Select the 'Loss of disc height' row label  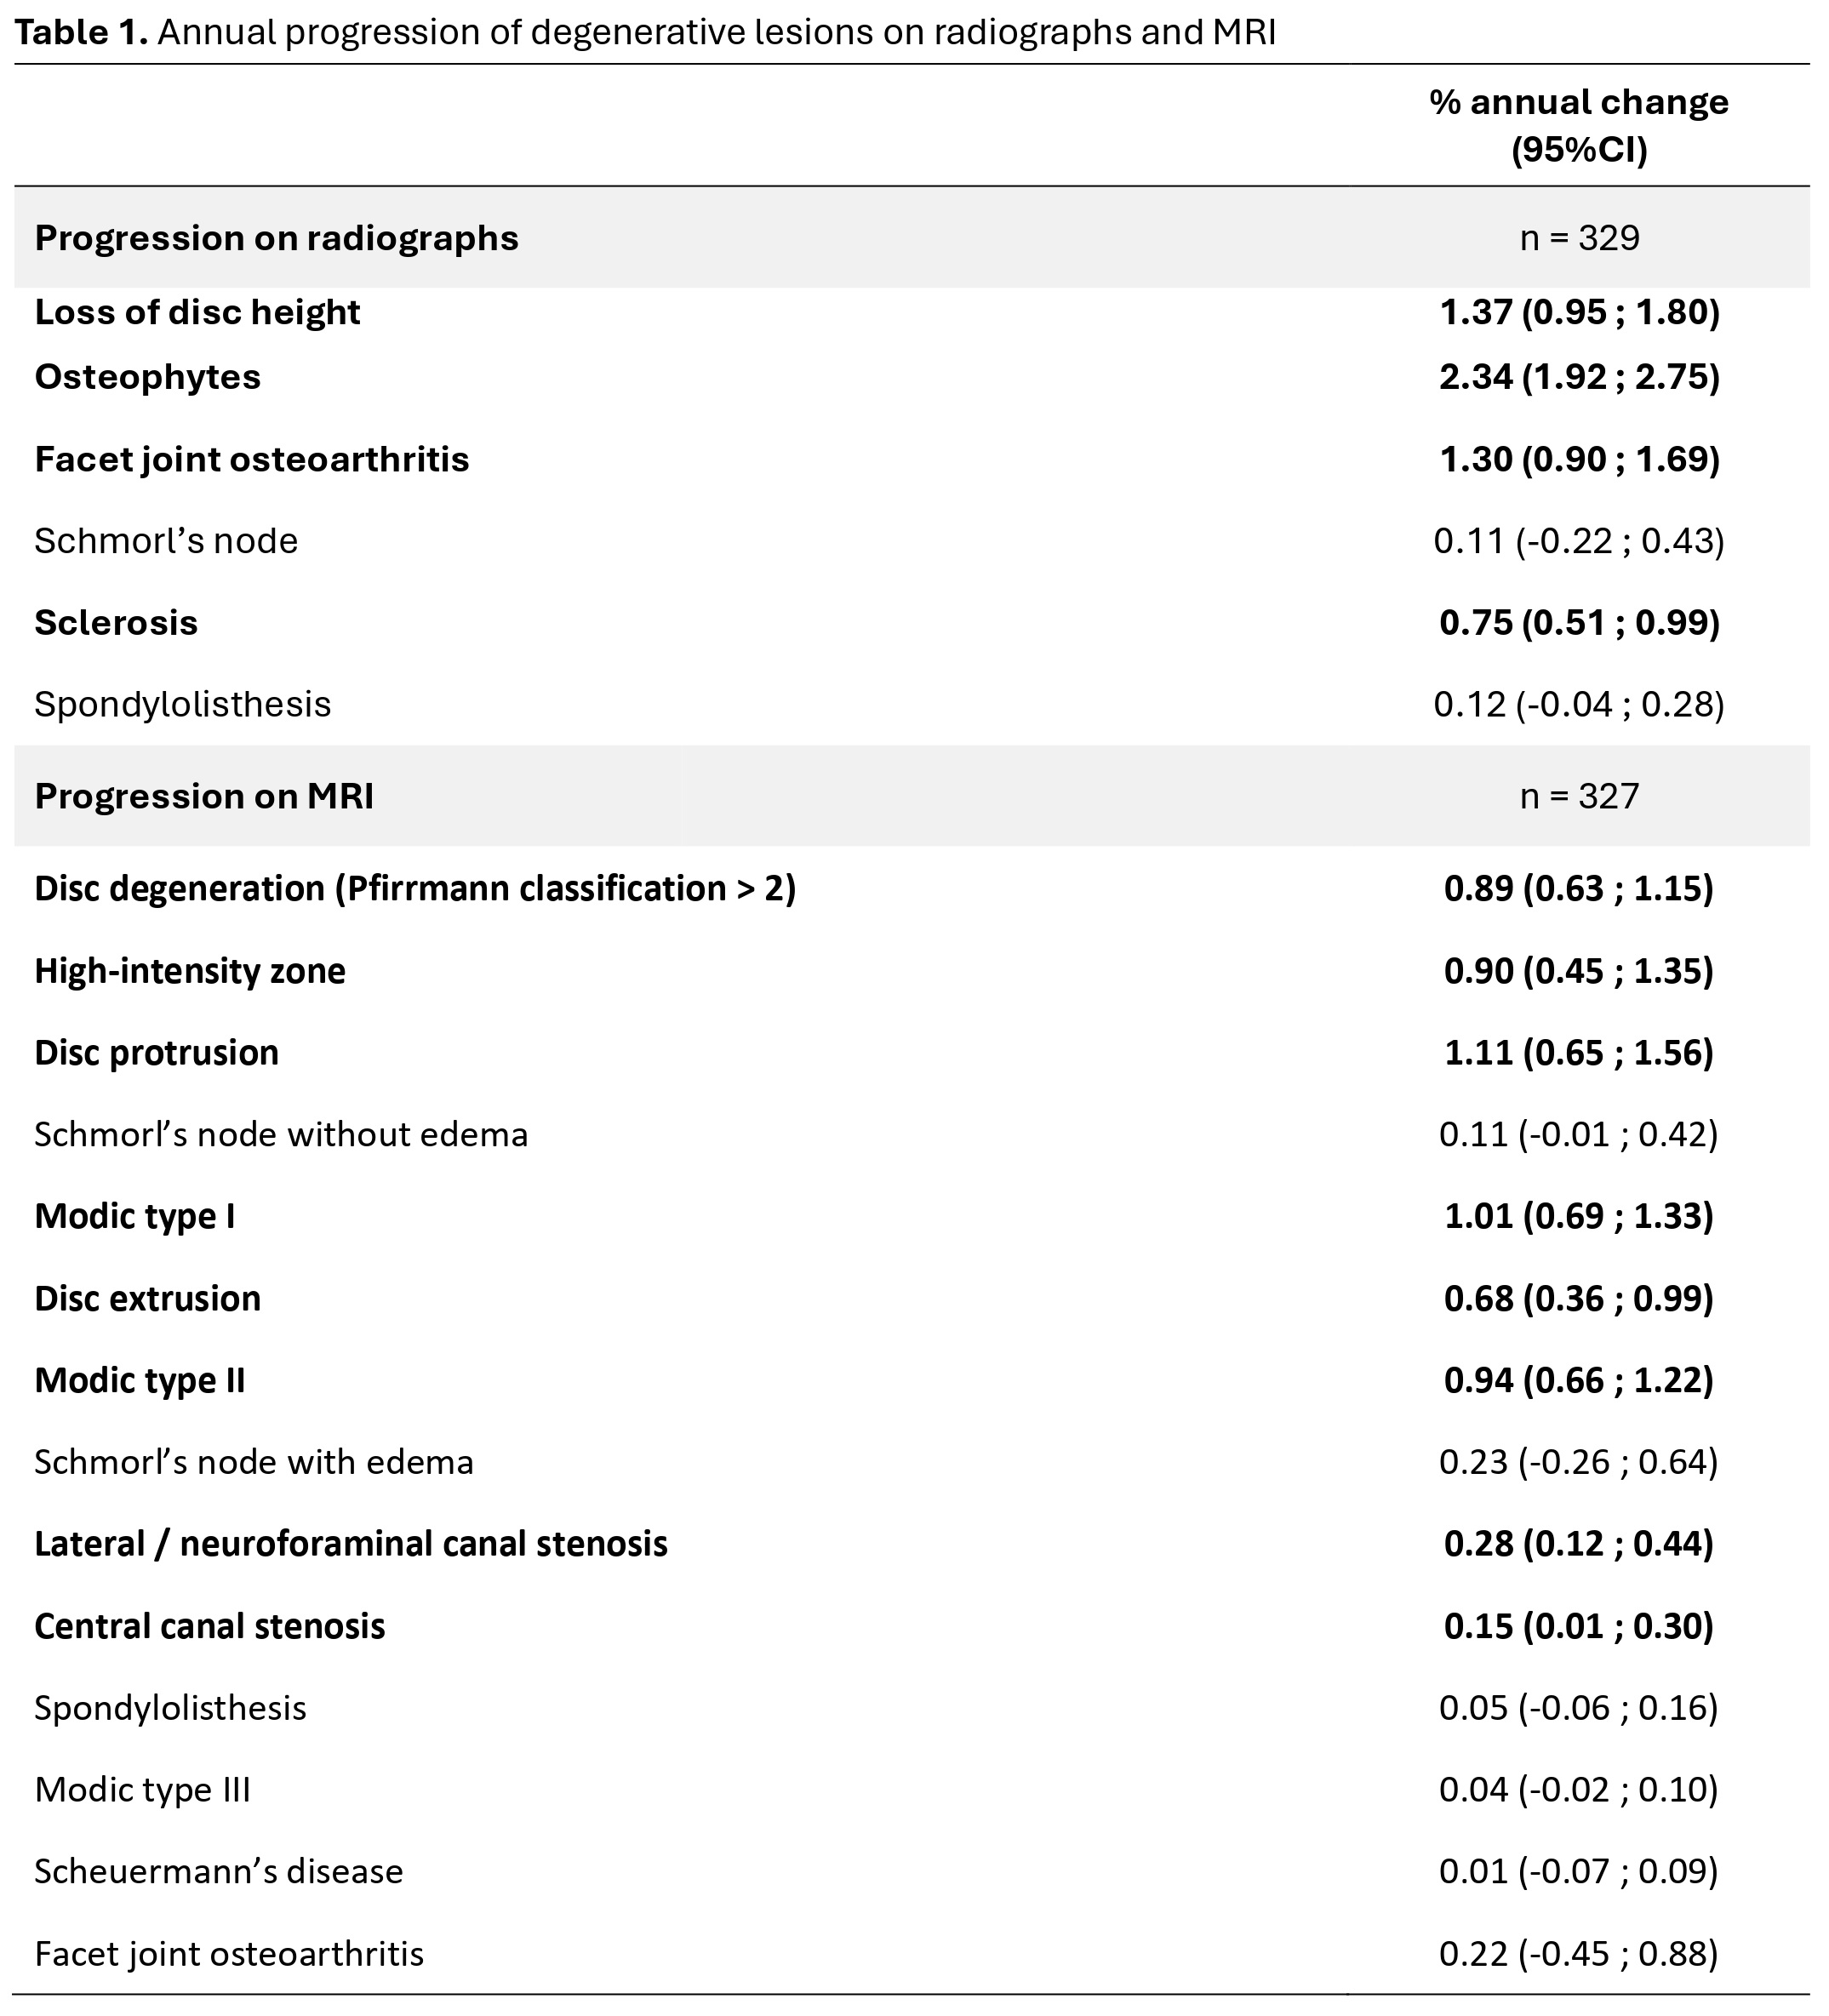click(197, 312)
